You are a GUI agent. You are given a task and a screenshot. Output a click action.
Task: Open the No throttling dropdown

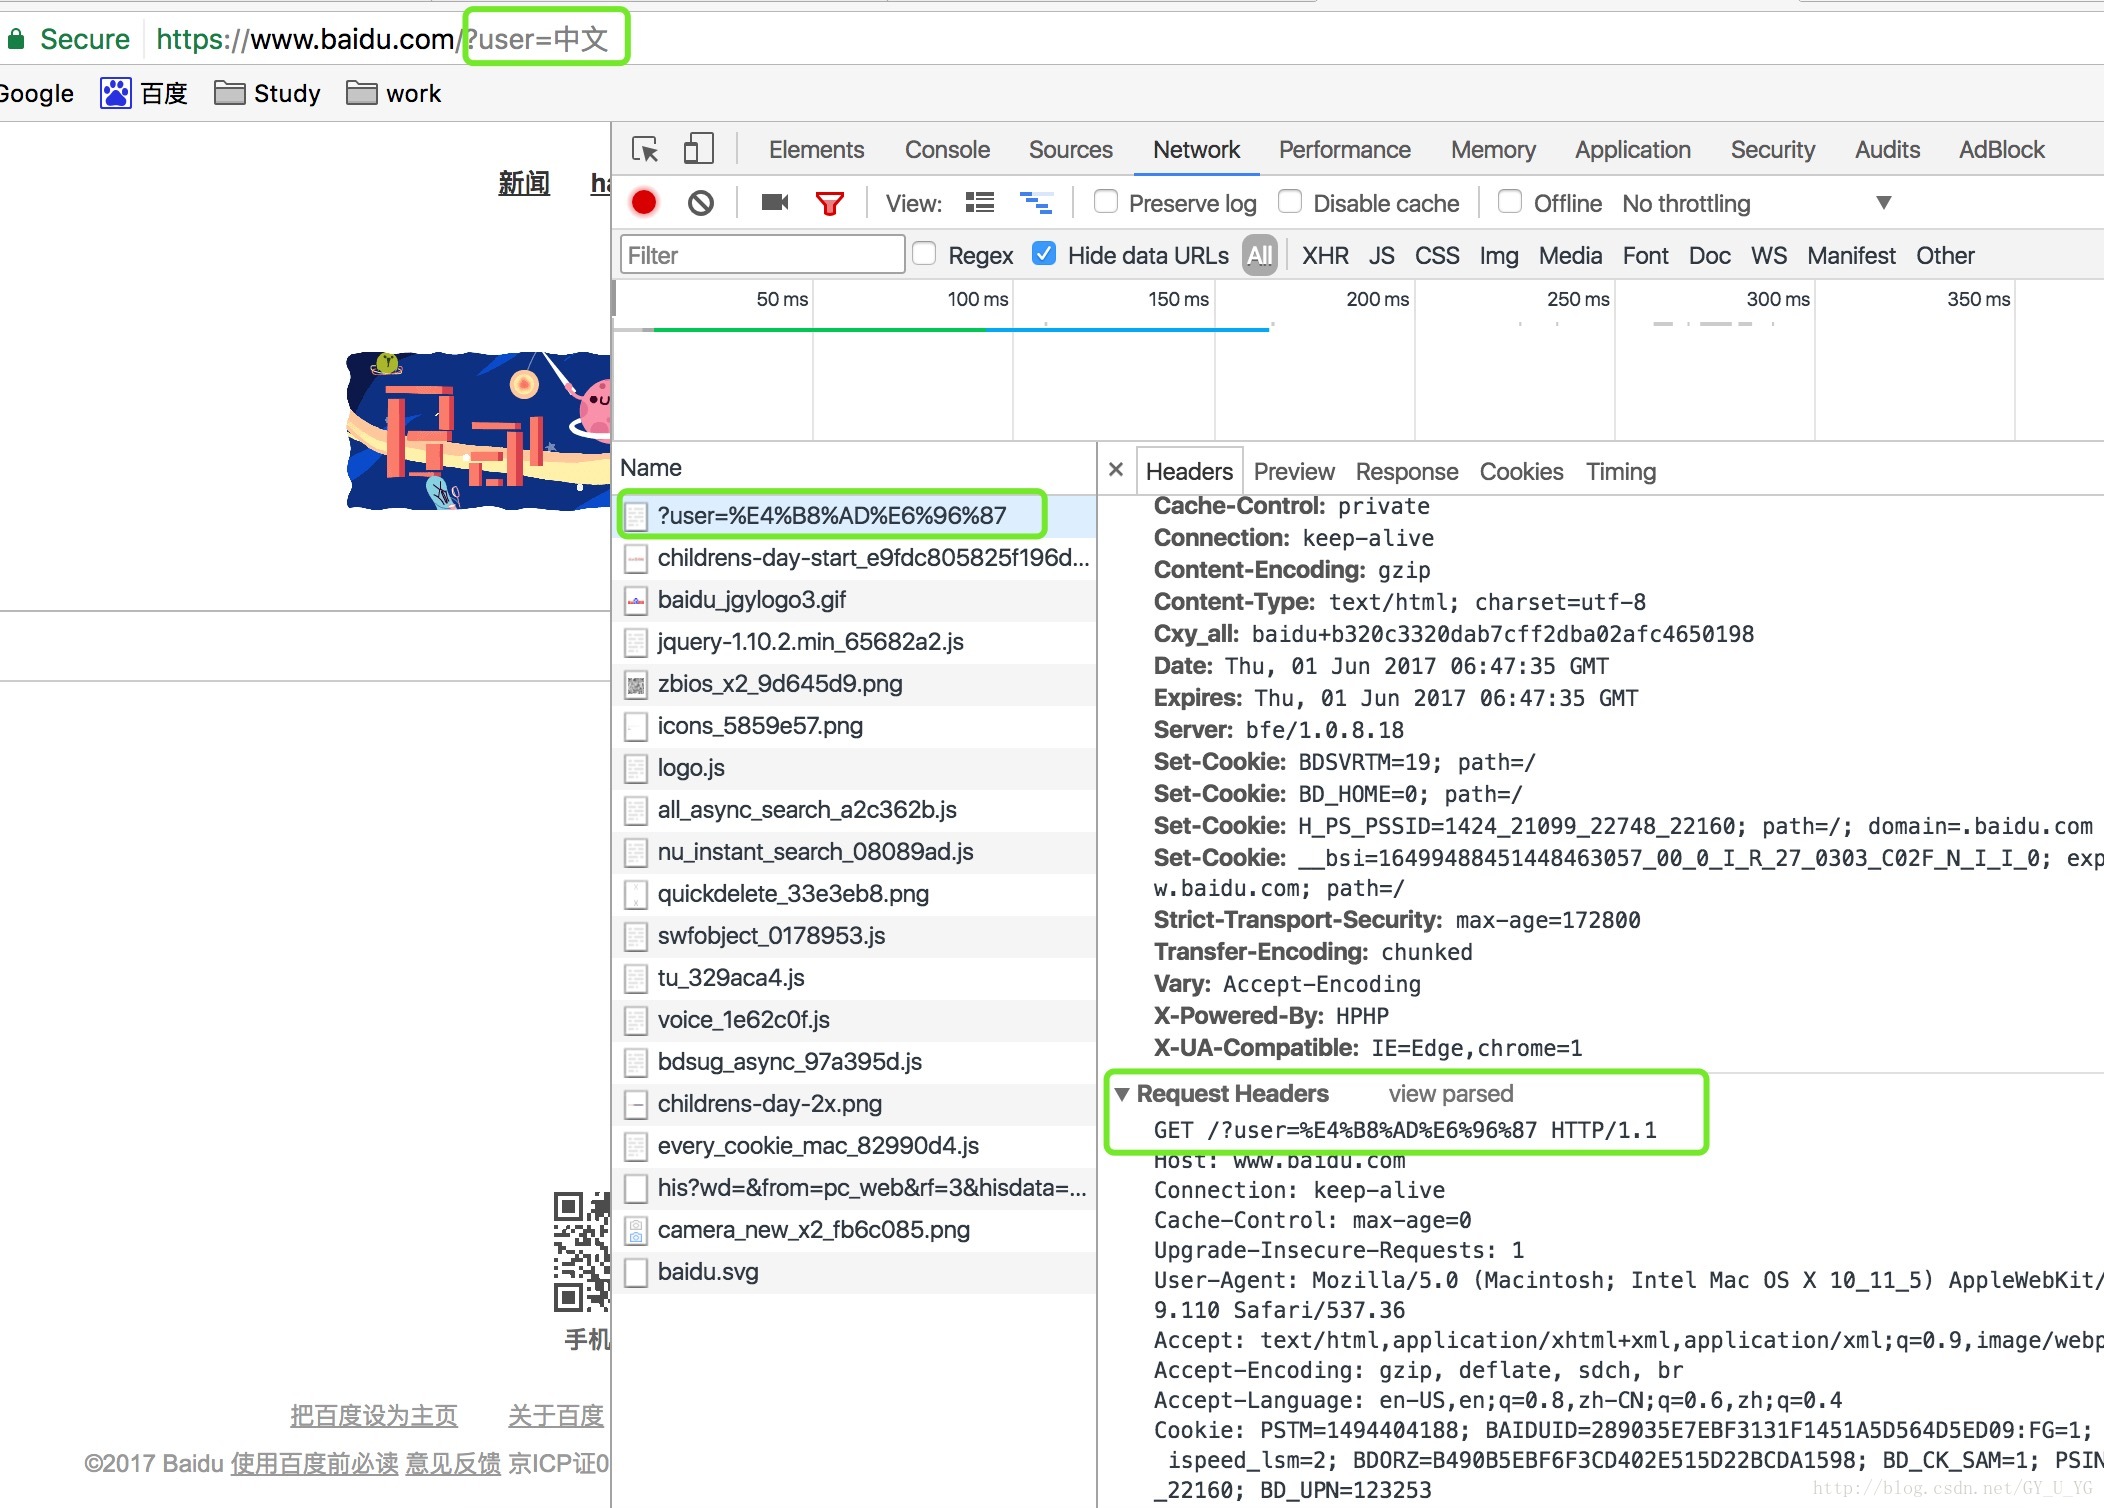pyautogui.click(x=1756, y=203)
